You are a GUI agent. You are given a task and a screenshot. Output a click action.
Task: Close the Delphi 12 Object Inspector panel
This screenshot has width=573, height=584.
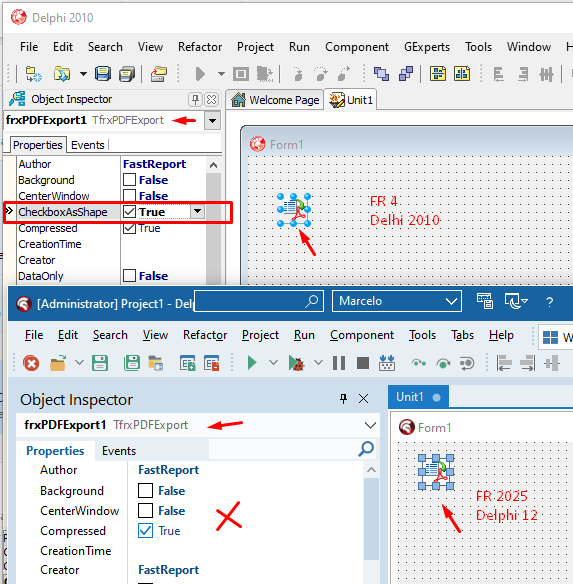click(363, 399)
